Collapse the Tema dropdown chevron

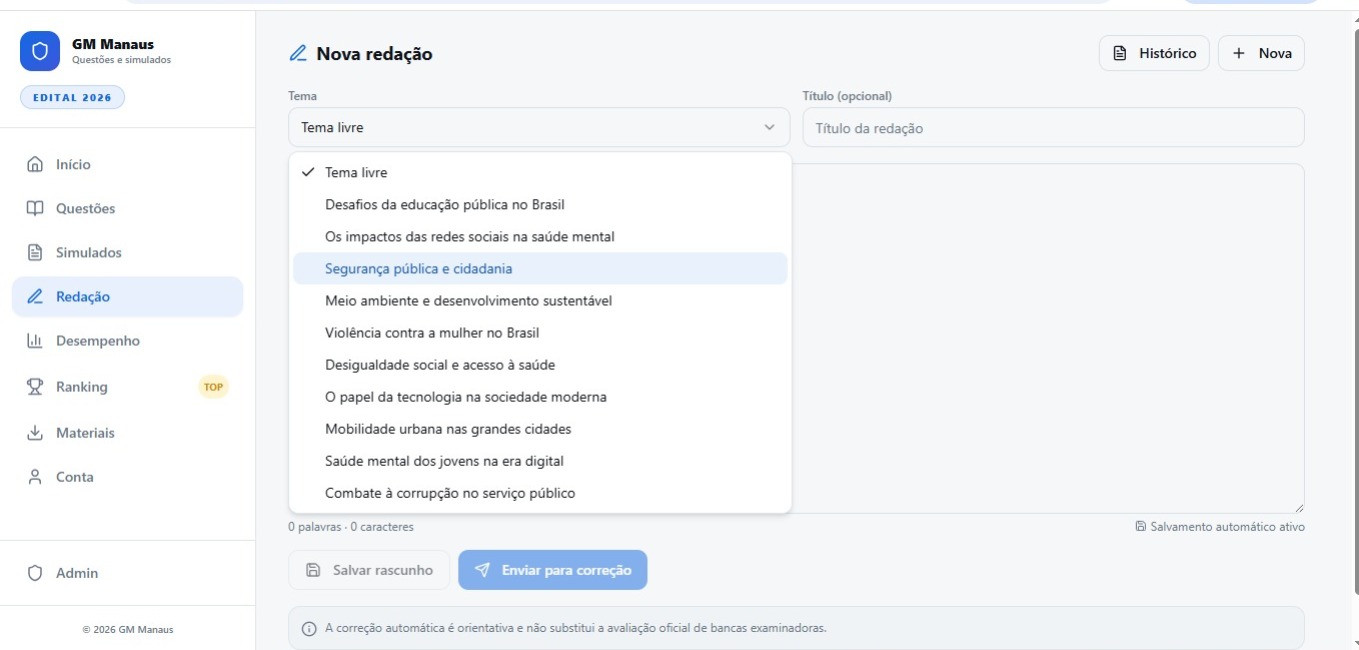770,127
